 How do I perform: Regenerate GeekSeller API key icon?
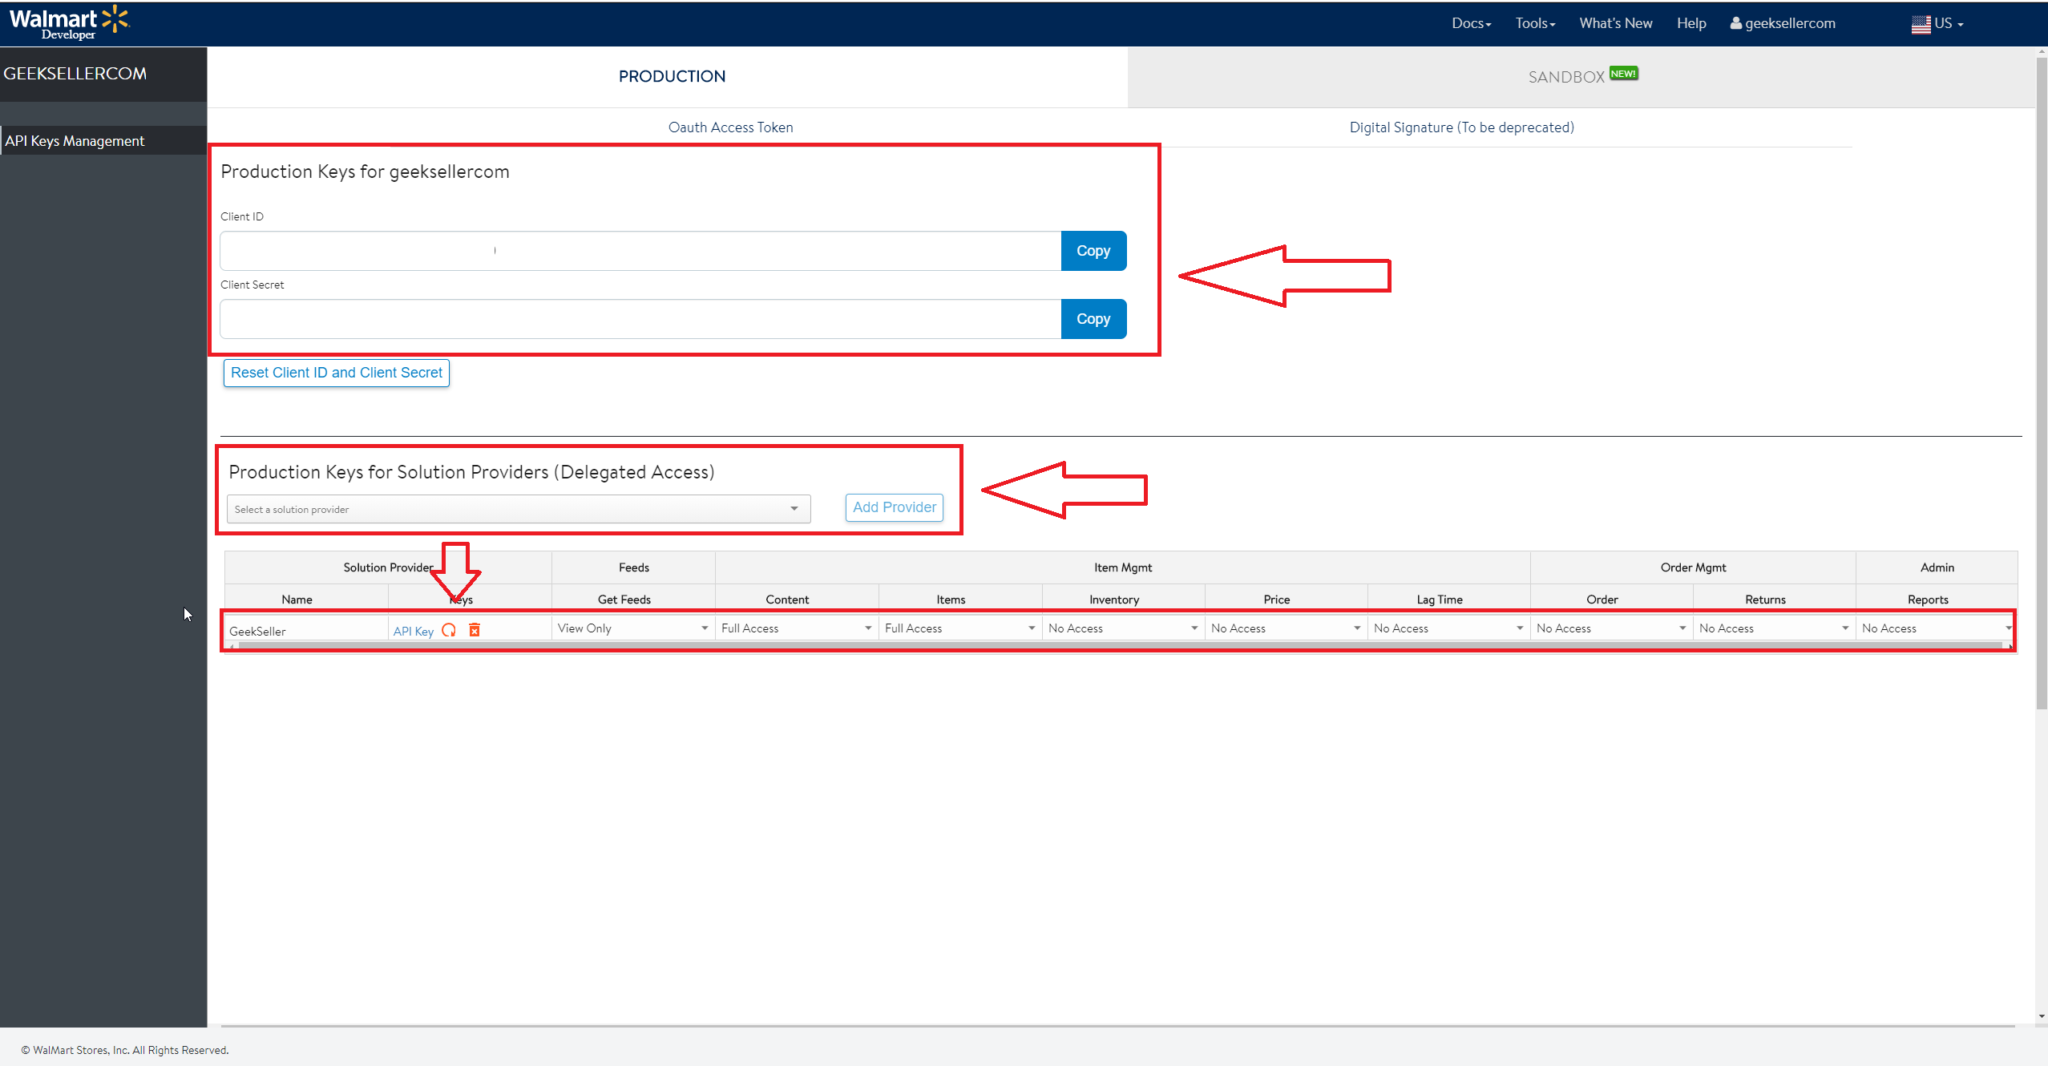tap(449, 630)
